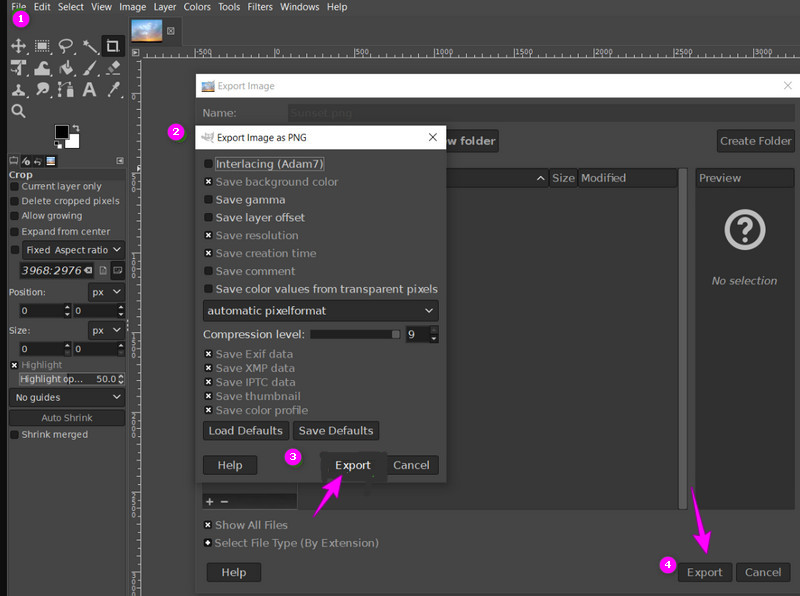Open the automatic pixelformat dropdown
Viewport: 800px width, 596px height.
coord(320,311)
